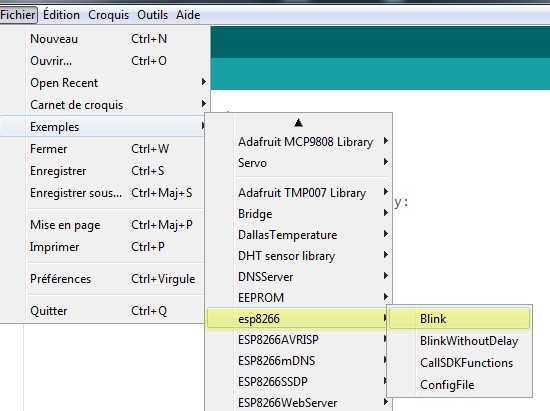Expand Open Recent submenu
This screenshot has height=411, width=550.
tap(105, 83)
